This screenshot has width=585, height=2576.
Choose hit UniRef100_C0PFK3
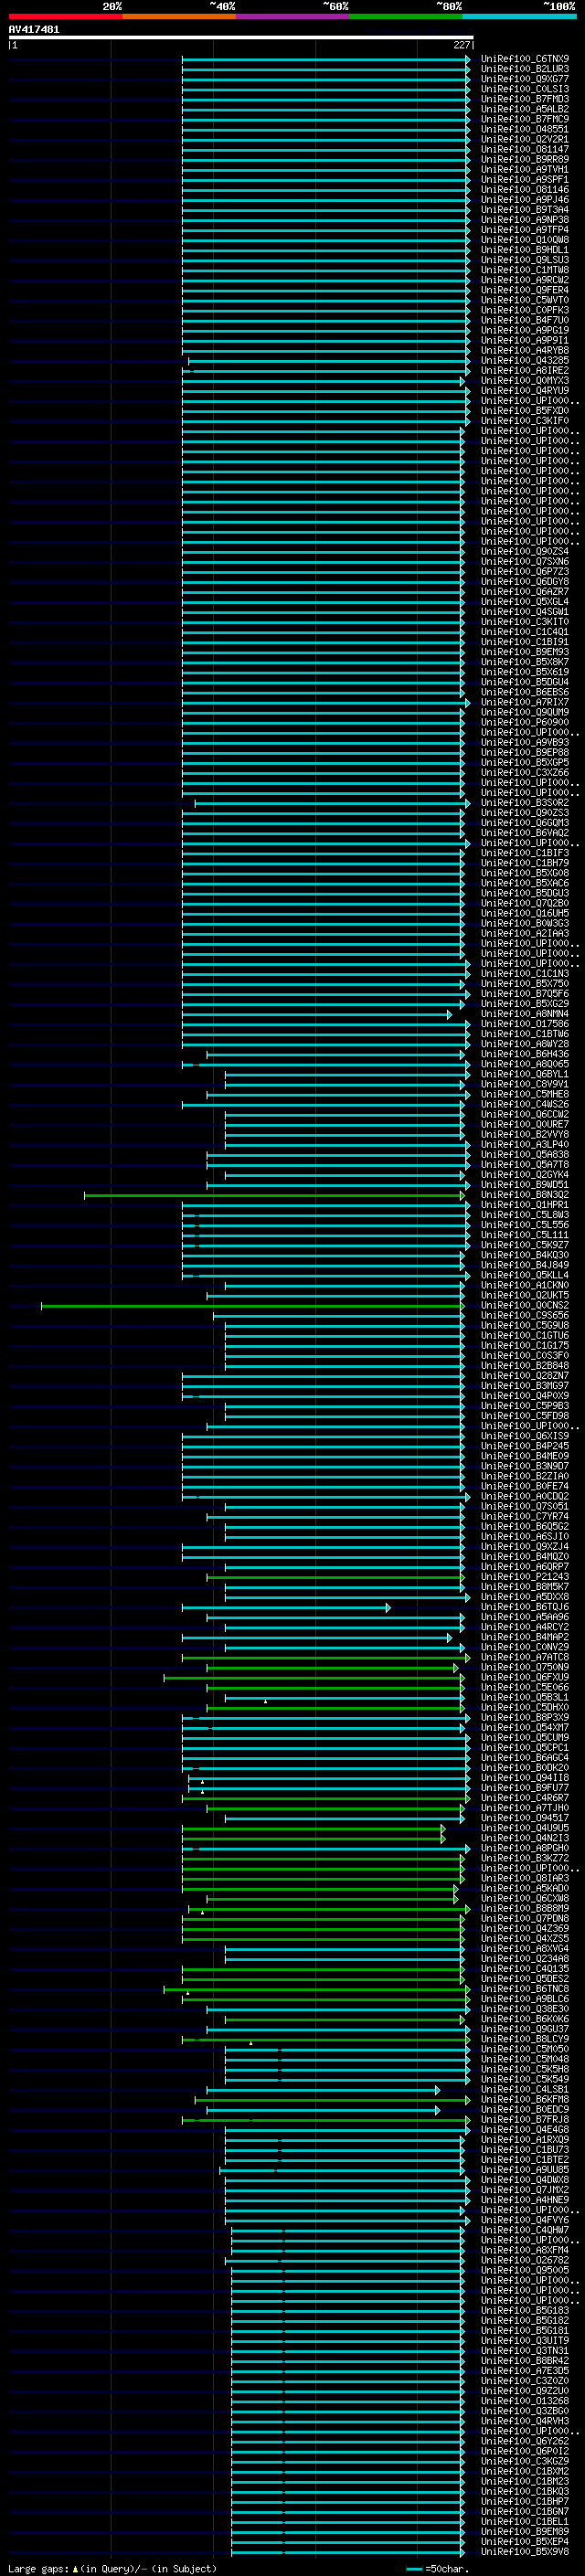click(525, 310)
